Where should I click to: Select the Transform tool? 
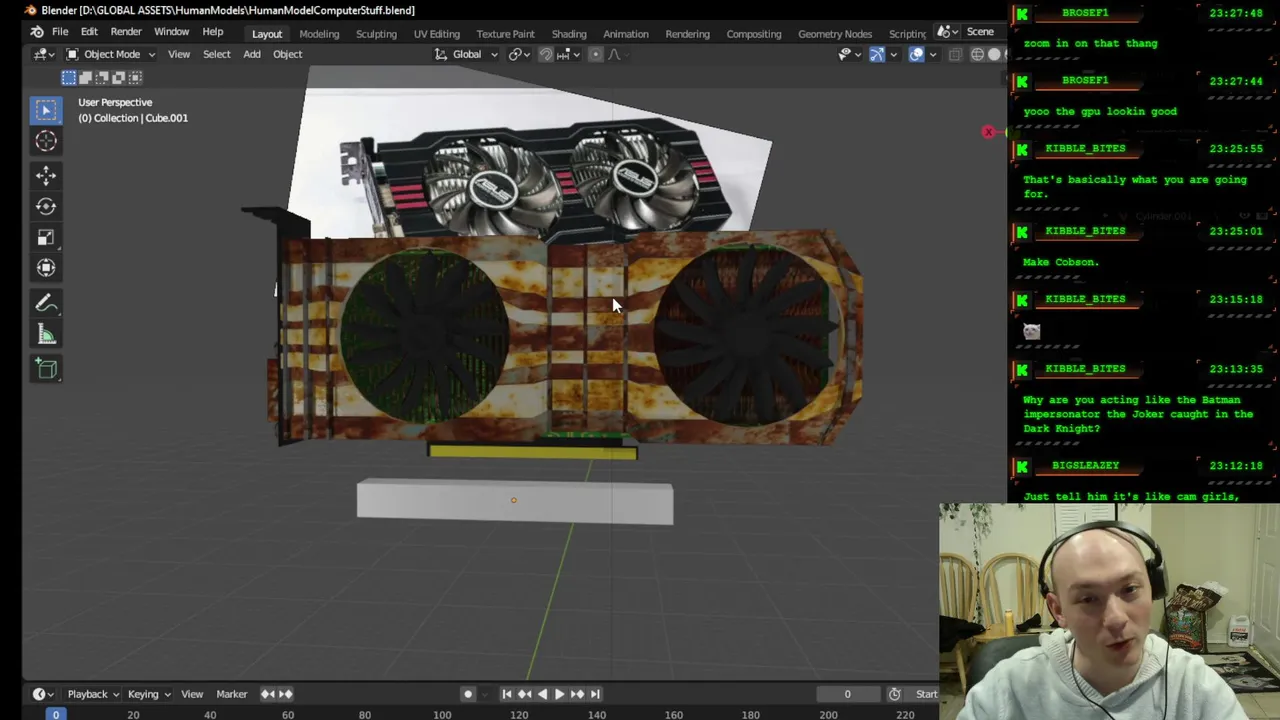[46, 268]
